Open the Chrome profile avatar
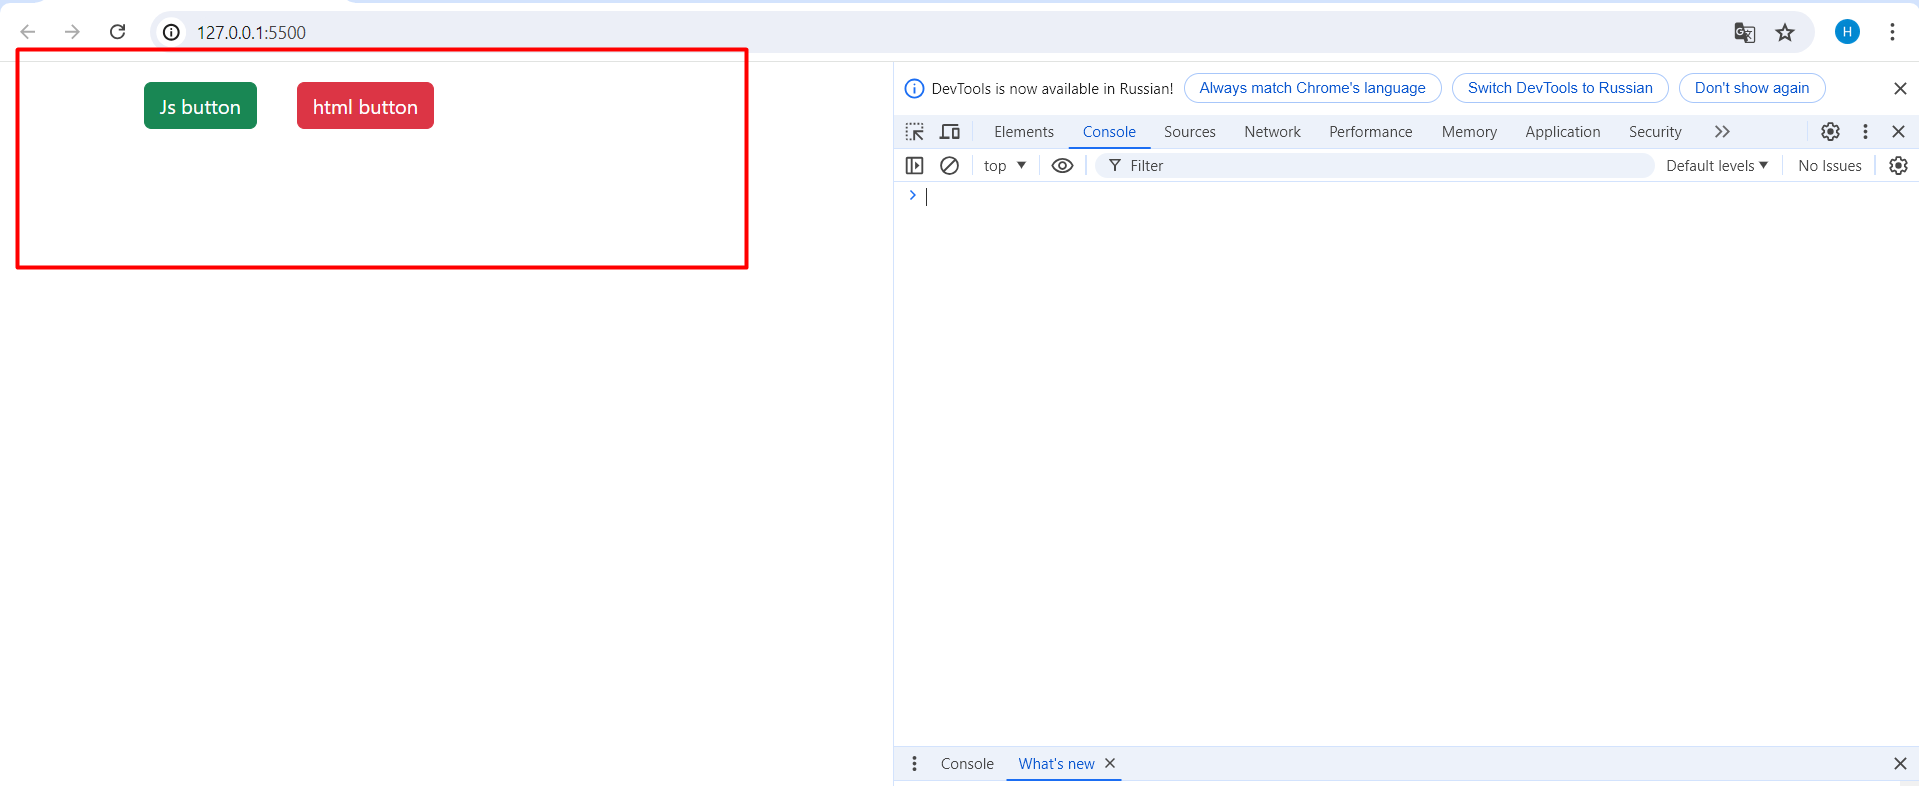The height and width of the screenshot is (786, 1919). coord(1847,32)
